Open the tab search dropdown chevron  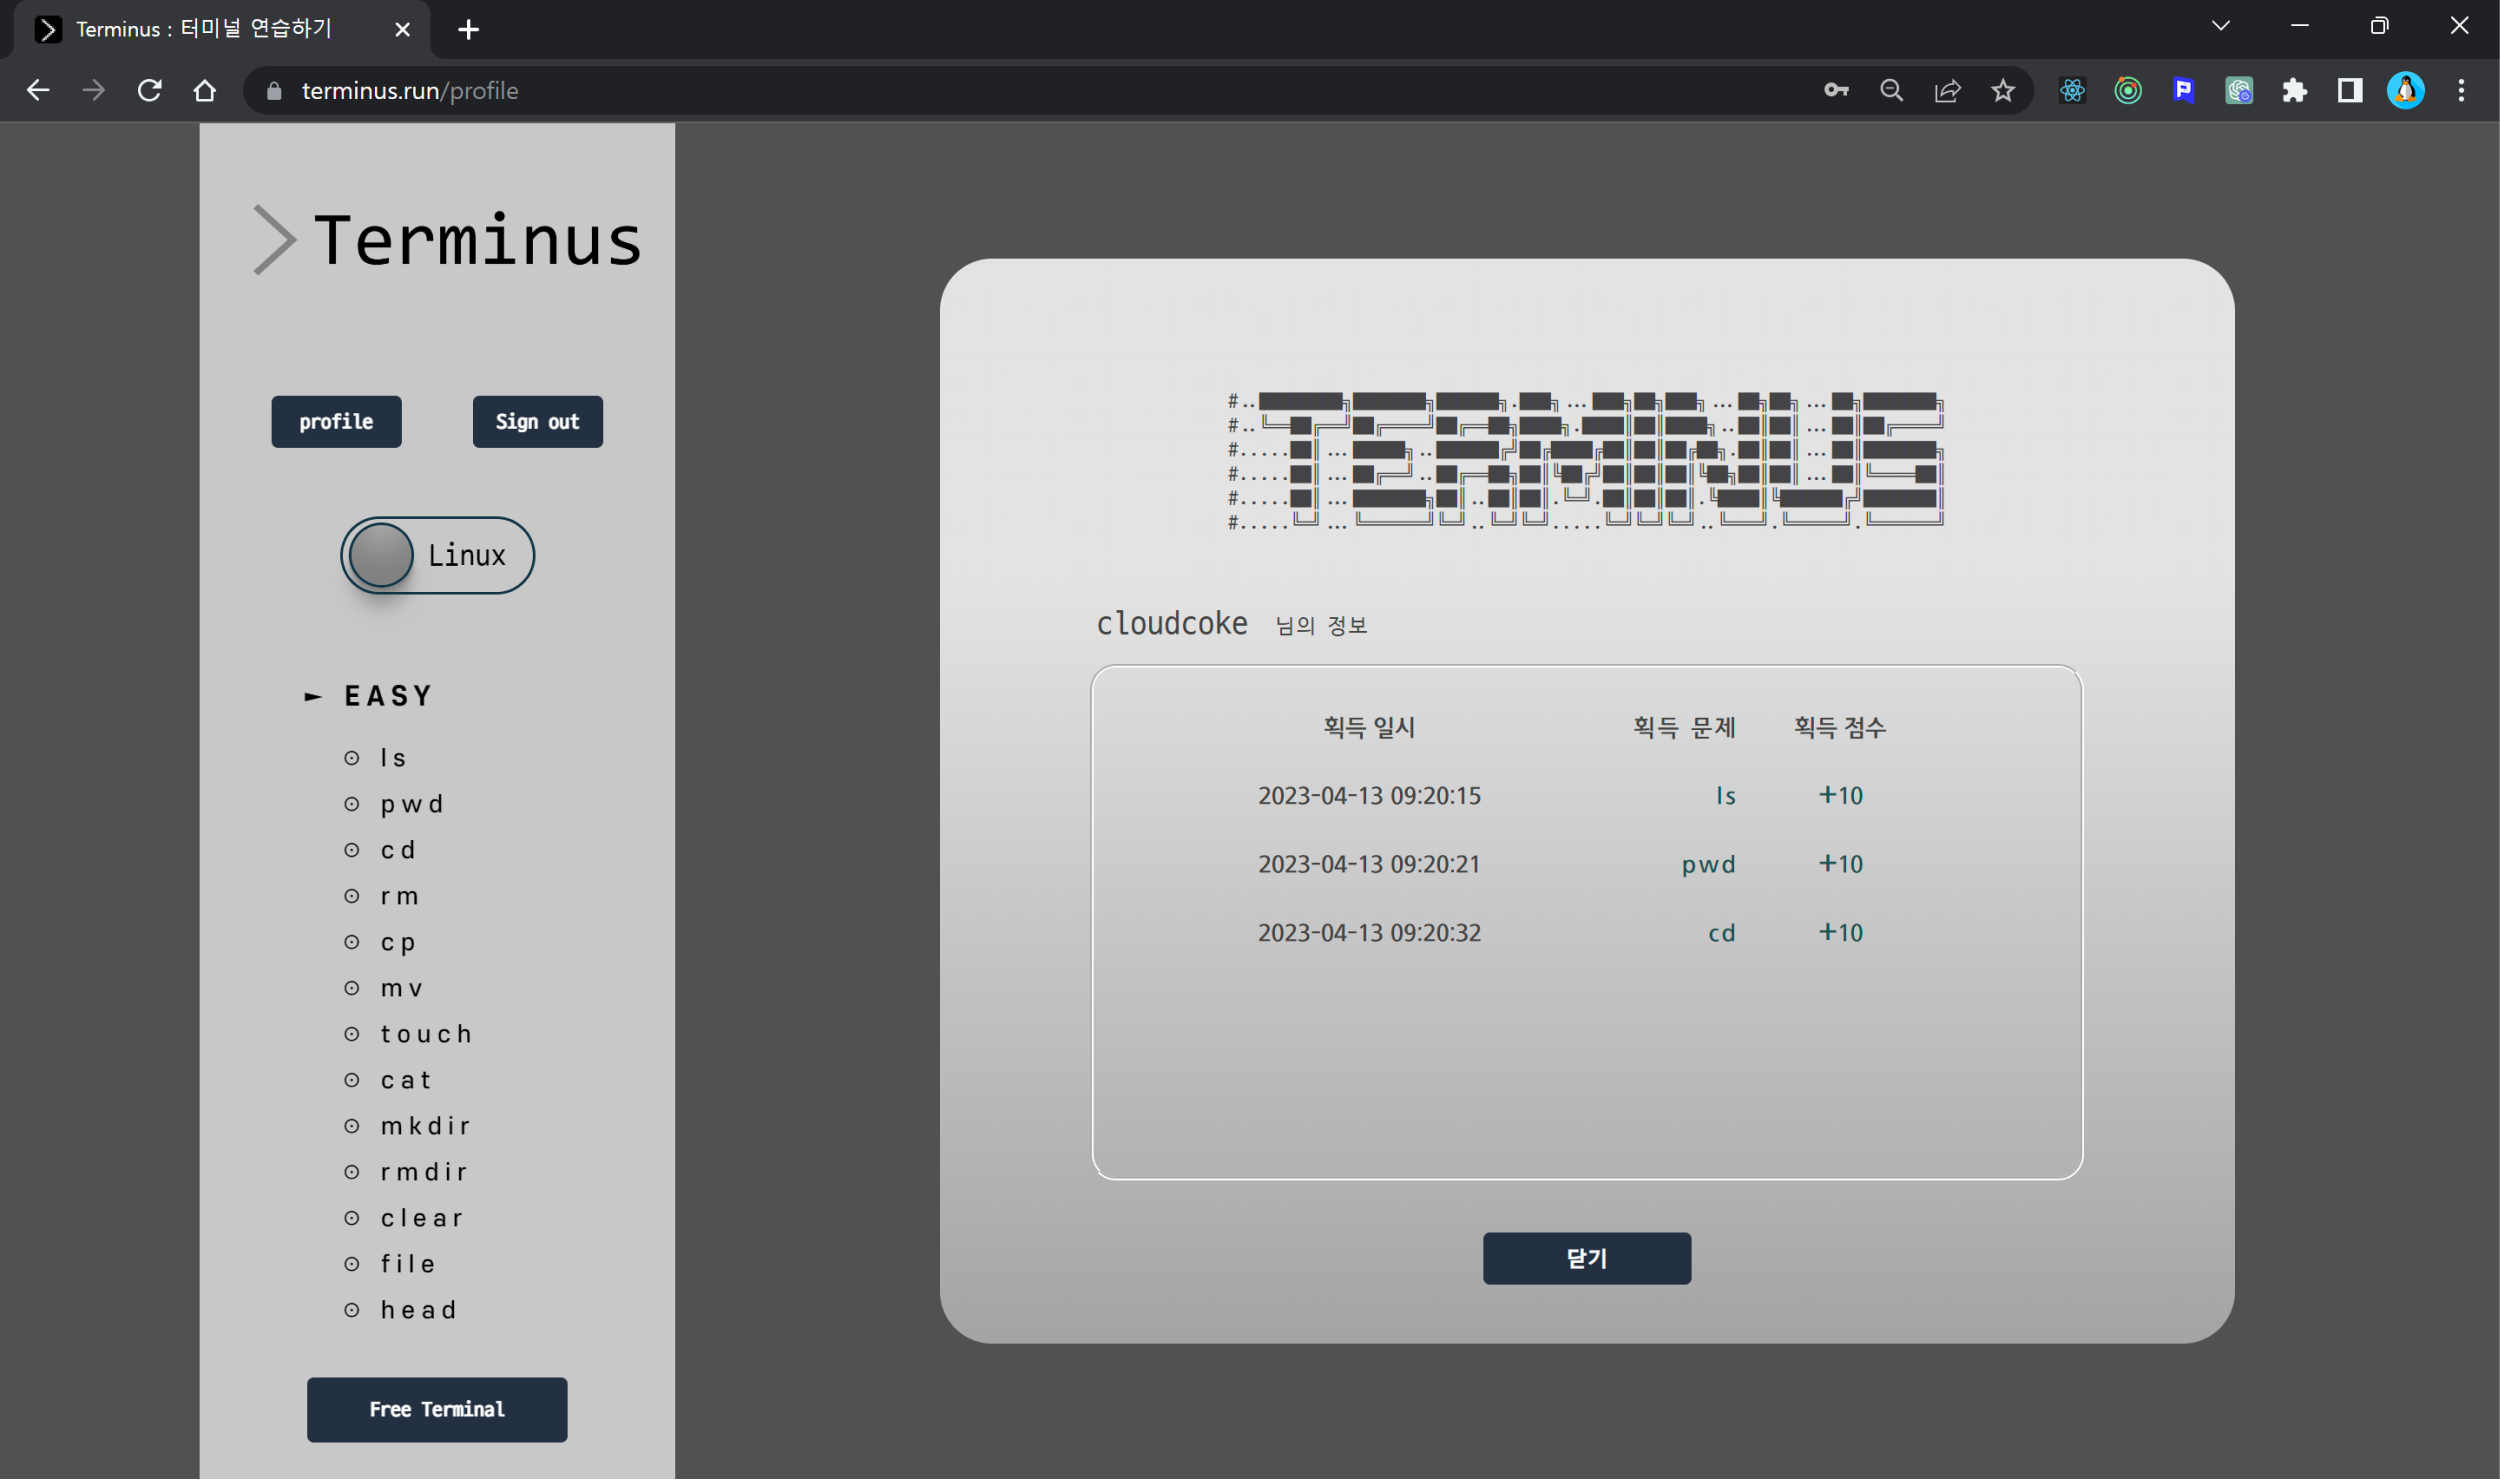[2221, 27]
